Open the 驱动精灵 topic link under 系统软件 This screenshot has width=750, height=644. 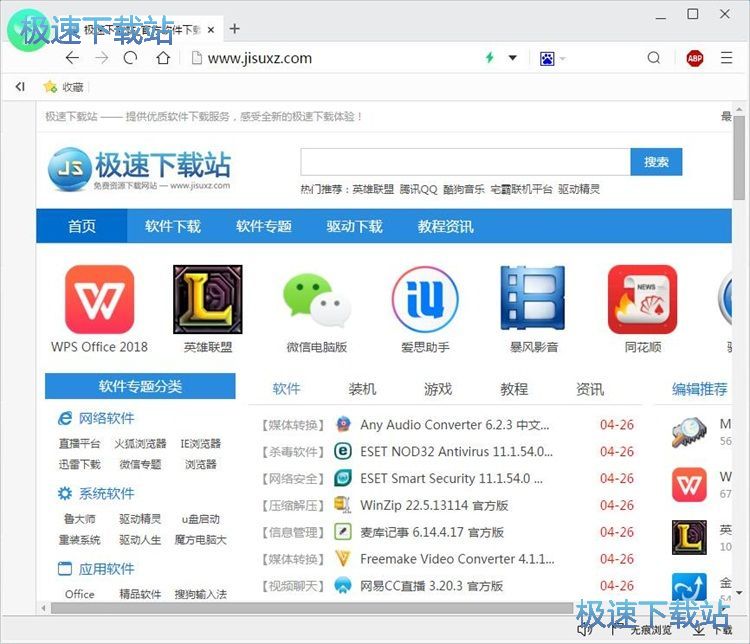pos(140,519)
